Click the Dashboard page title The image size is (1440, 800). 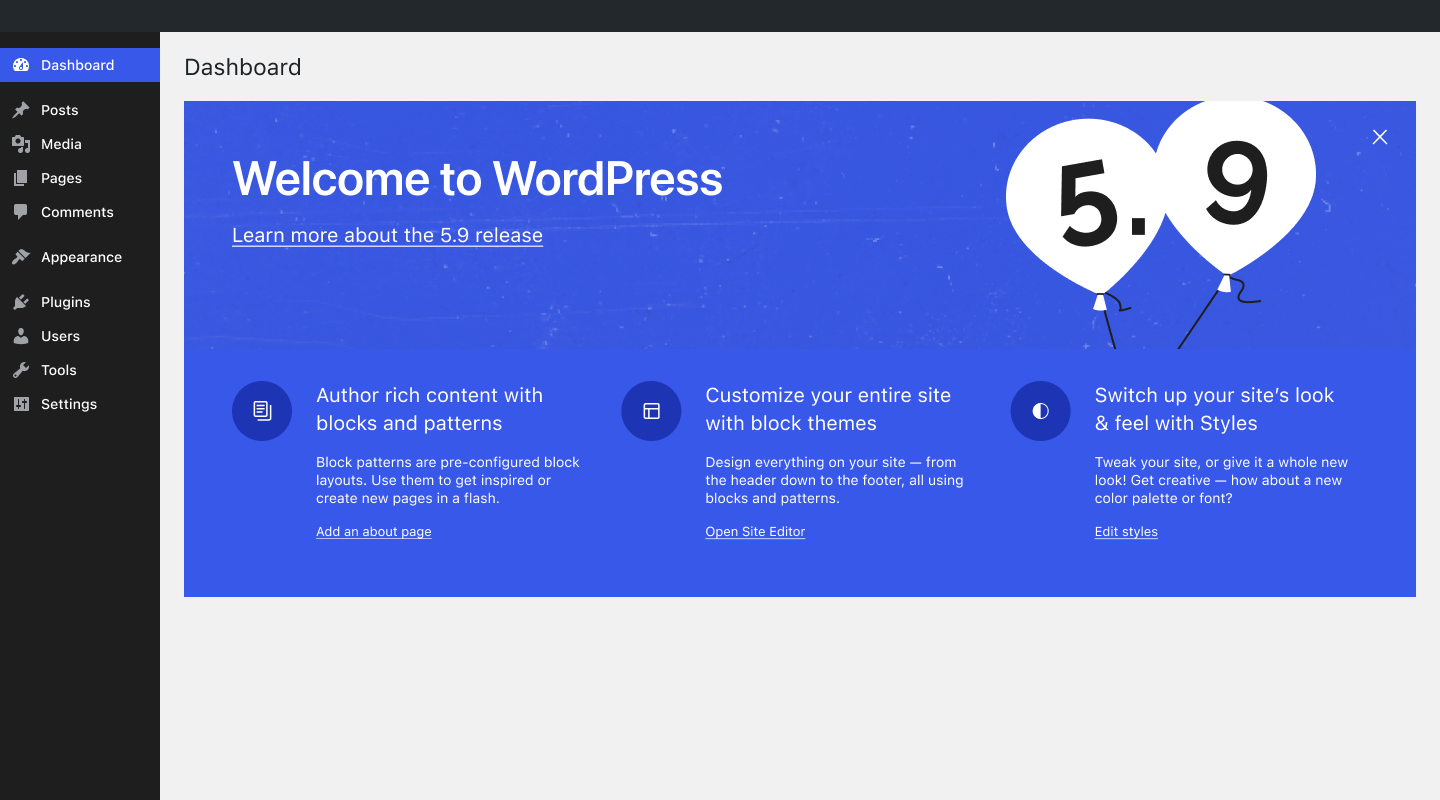click(x=243, y=67)
